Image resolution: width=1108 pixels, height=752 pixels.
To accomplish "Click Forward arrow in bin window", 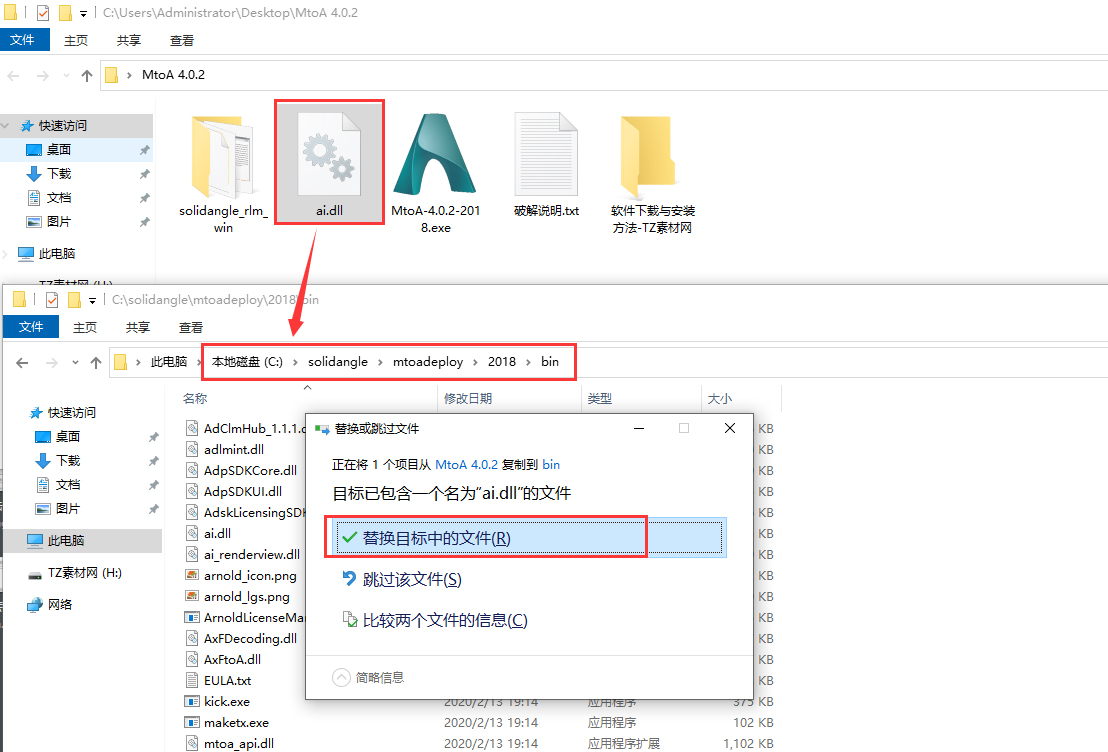I will [x=52, y=363].
